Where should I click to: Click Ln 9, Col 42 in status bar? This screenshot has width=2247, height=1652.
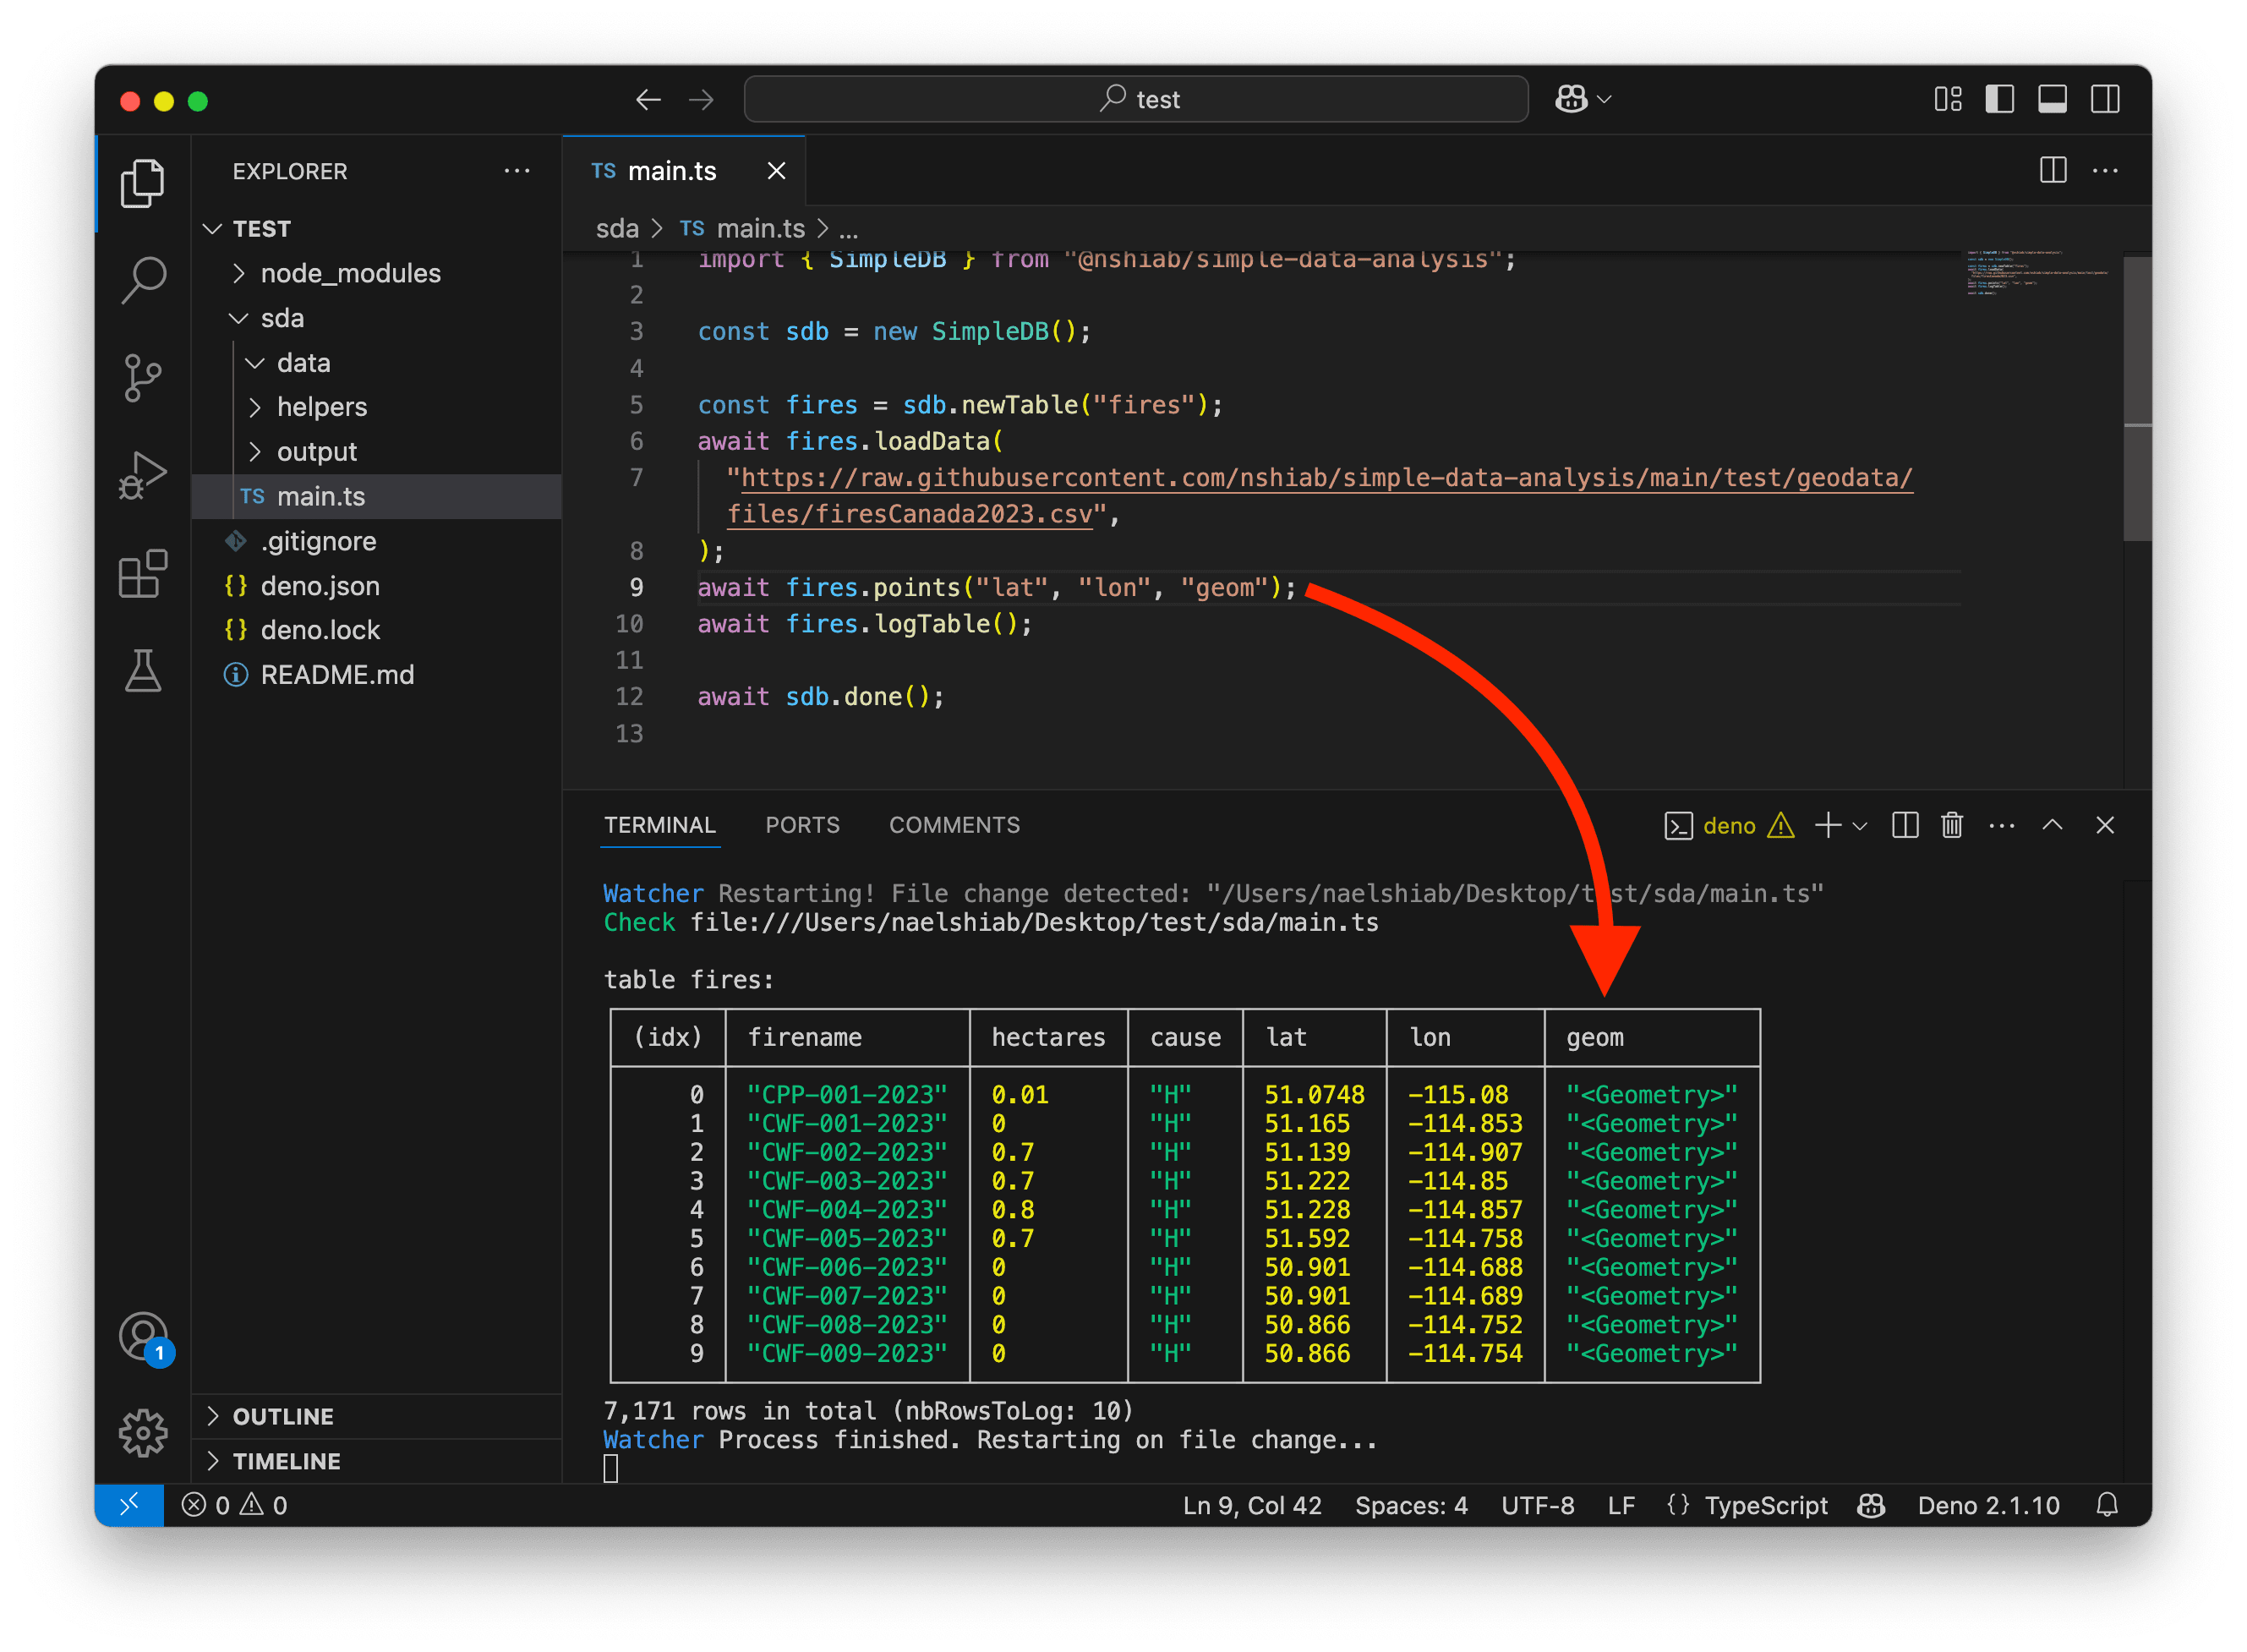1252,1505
